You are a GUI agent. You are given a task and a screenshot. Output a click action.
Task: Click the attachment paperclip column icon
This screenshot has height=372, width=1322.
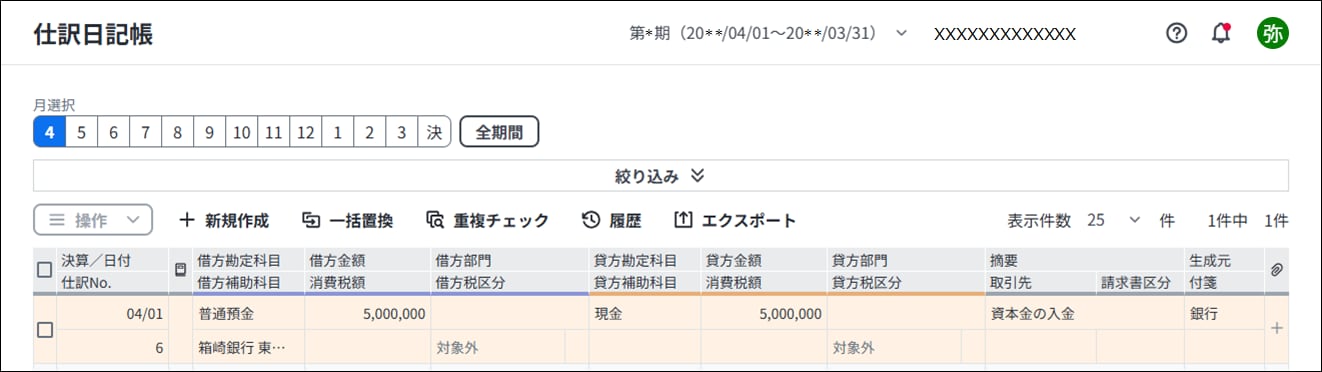1276,270
